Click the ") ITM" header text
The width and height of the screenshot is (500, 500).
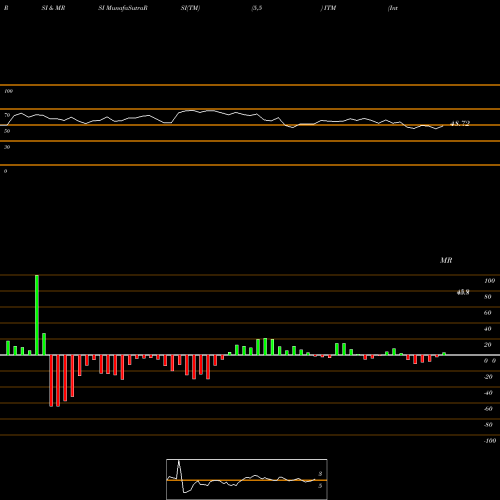pyautogui.click(x=328, y=8)
